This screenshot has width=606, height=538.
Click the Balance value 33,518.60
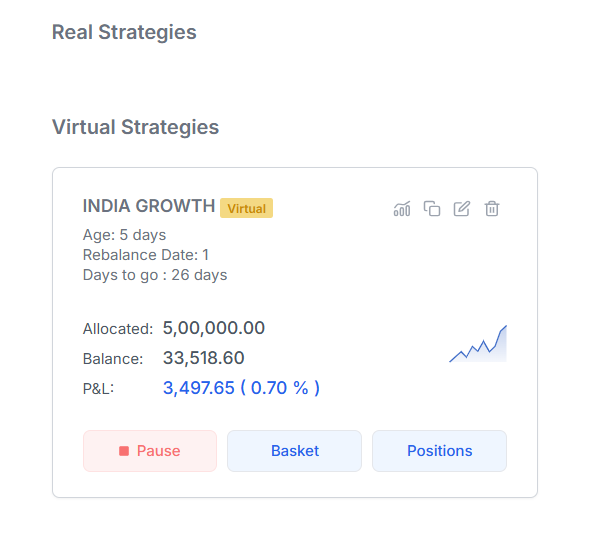click(x=204, y=358)
